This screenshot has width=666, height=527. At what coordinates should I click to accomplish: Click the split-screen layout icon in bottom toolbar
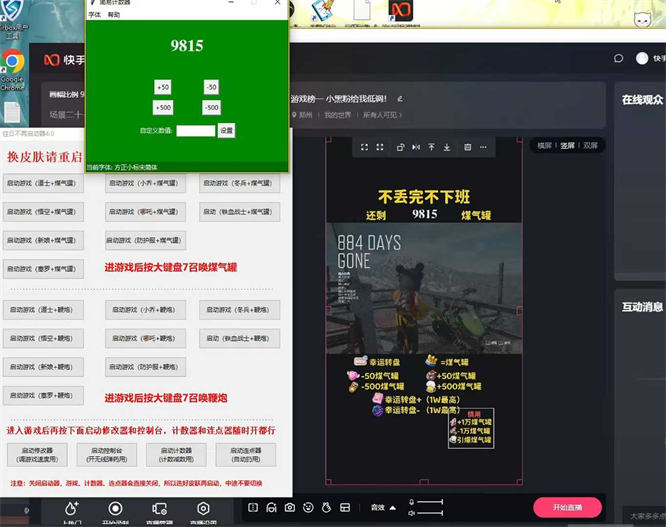coord(253,507)
